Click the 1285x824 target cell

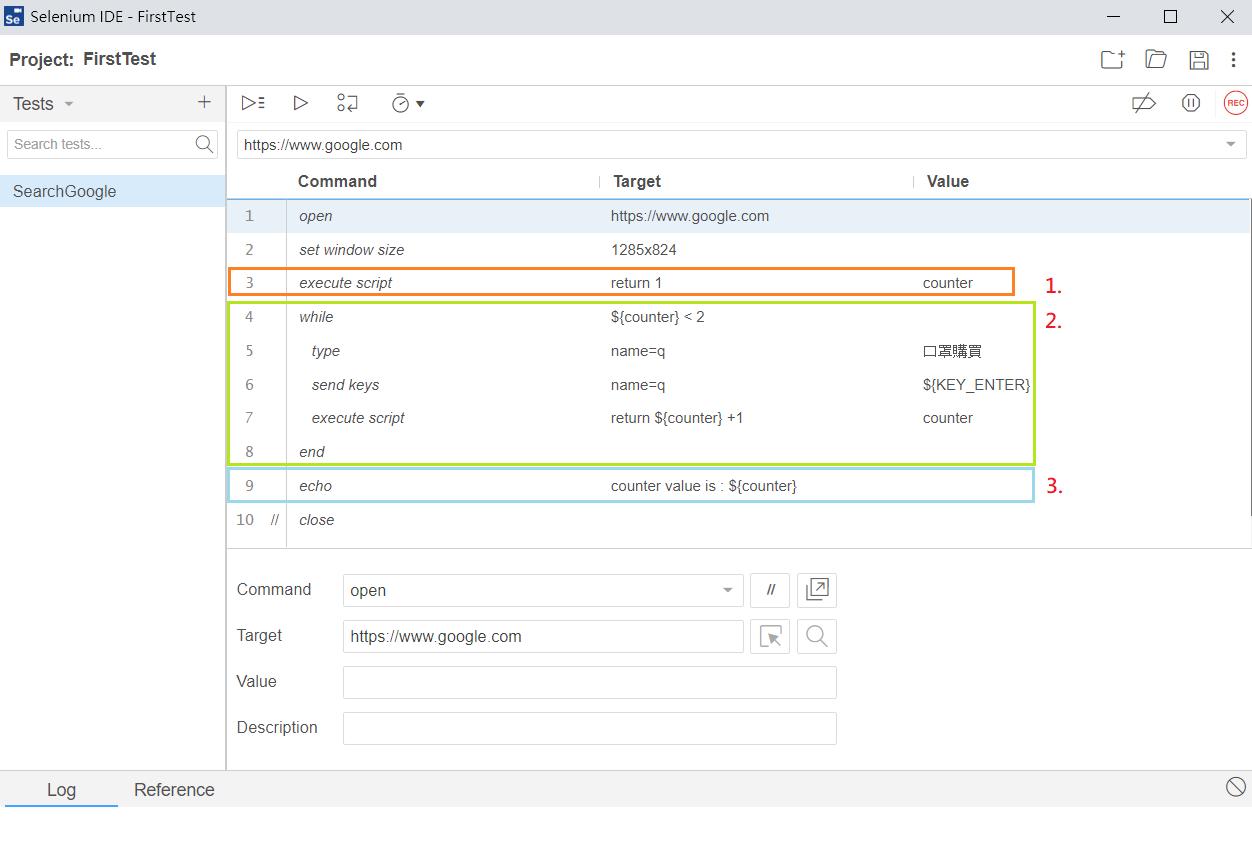coord(644,250)
